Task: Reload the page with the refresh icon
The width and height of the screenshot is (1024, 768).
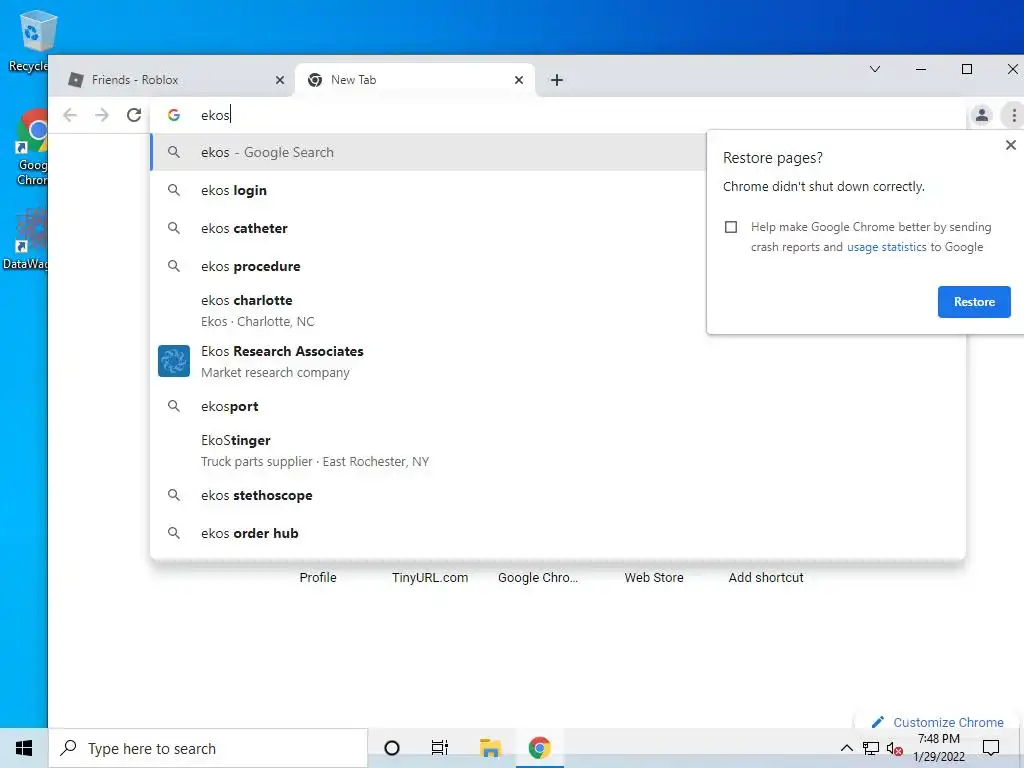Action: click(134, 116)
